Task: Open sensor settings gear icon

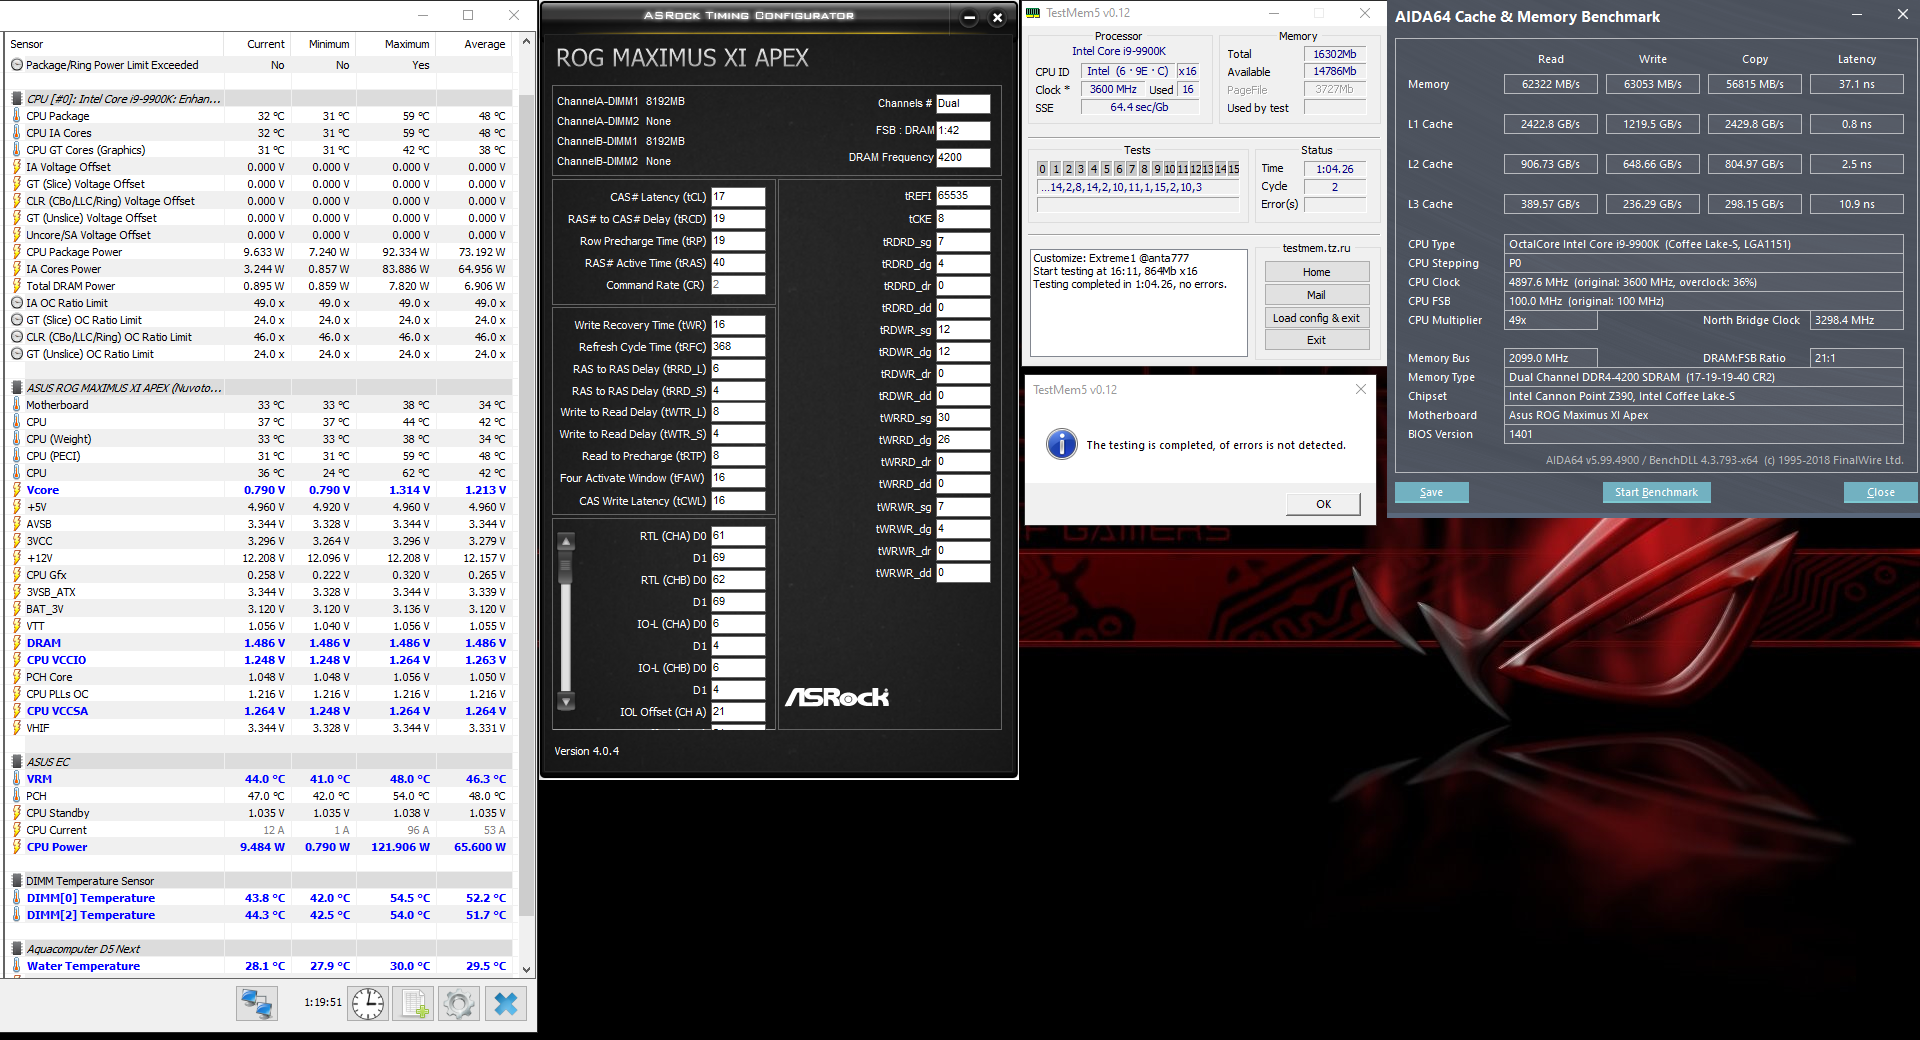Action: tap(459, 1003)
